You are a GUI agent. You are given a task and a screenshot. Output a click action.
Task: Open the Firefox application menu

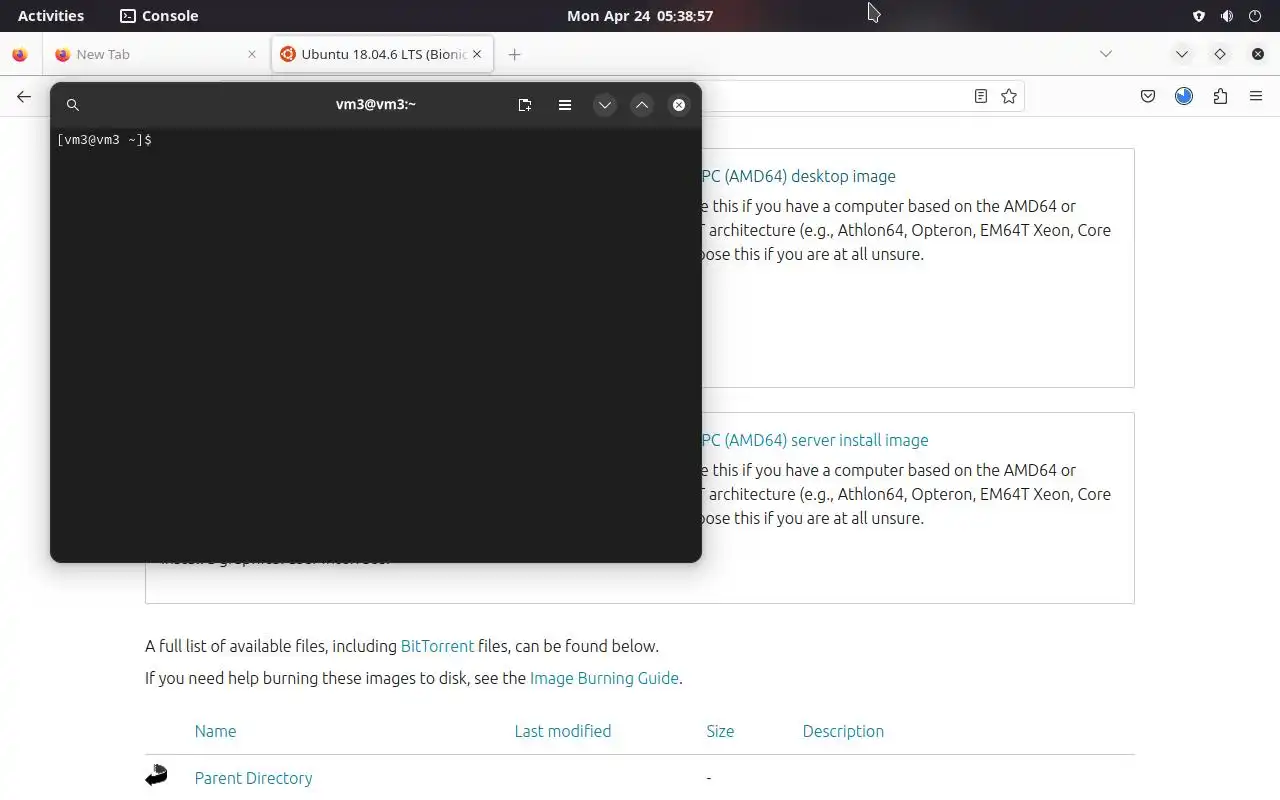1256,96
